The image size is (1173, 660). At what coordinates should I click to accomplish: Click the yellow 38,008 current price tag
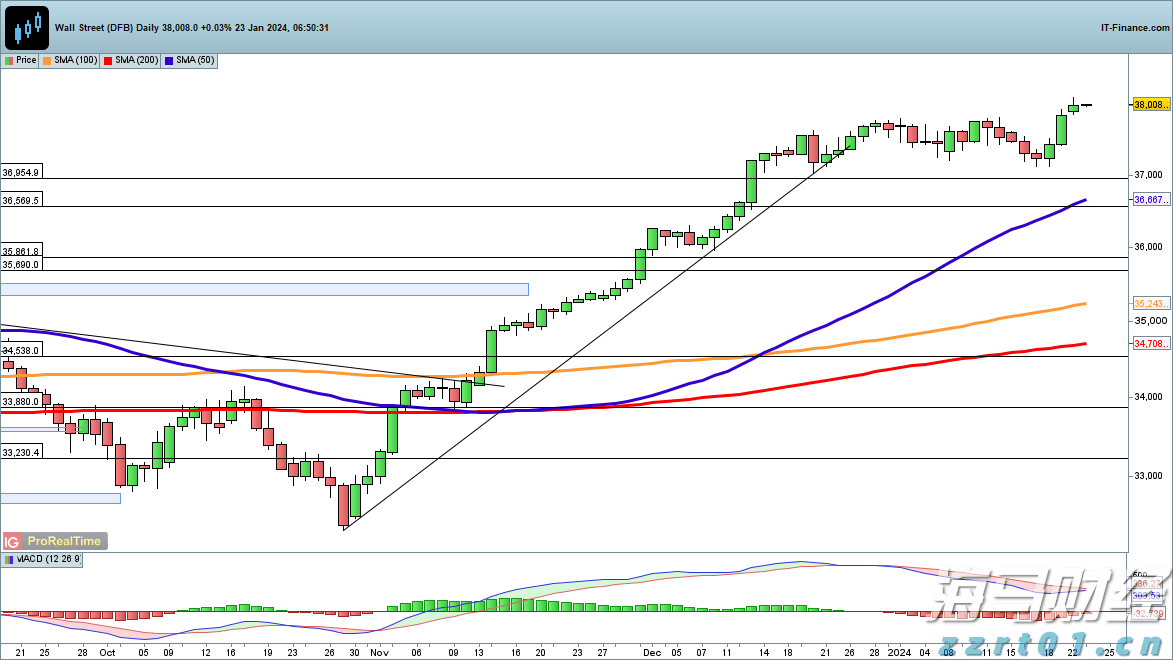[x=1150, y=105]
